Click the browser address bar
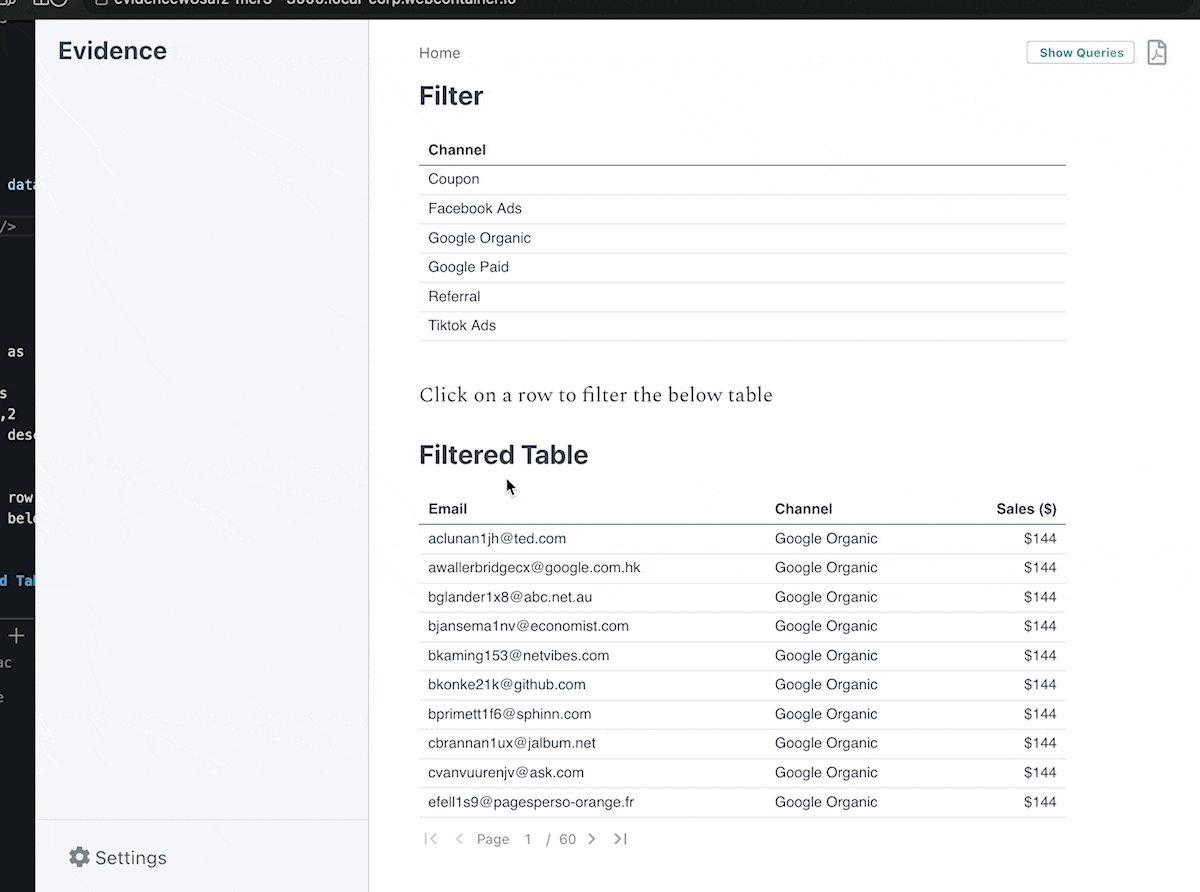Viewport: 1200px width, 892px height. click(300, 4)
